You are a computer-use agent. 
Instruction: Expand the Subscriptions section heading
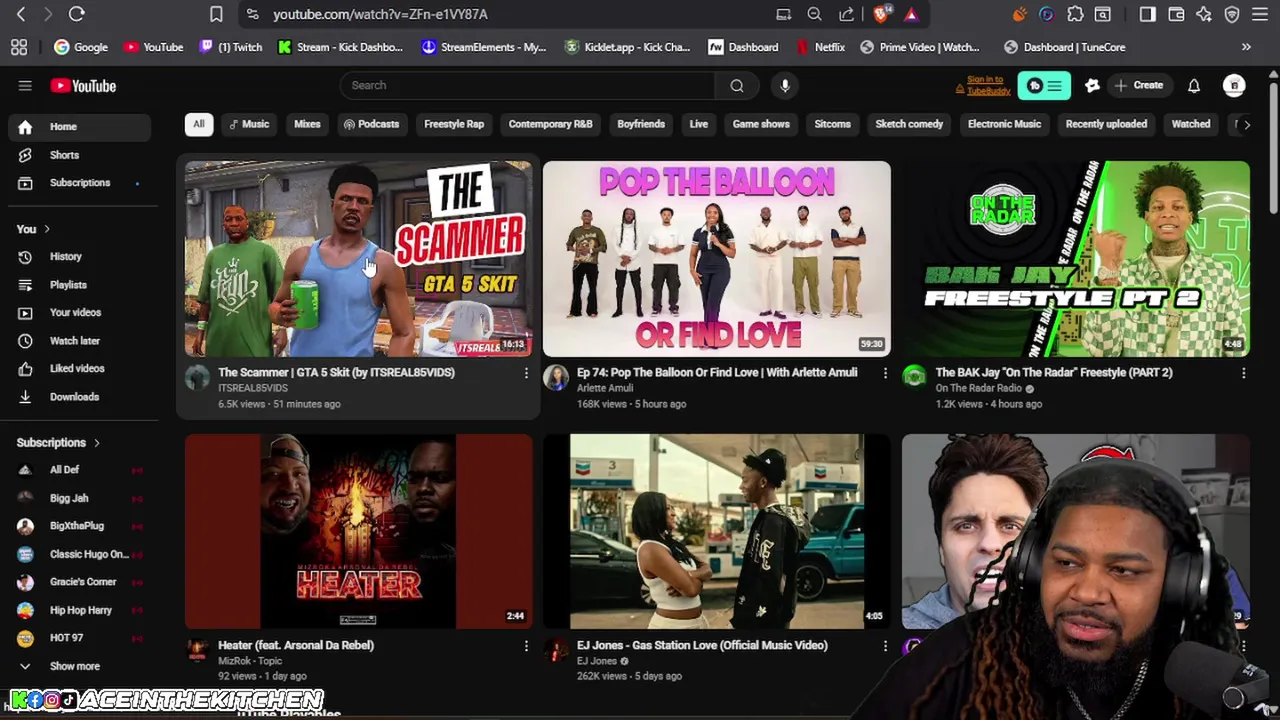59,442
